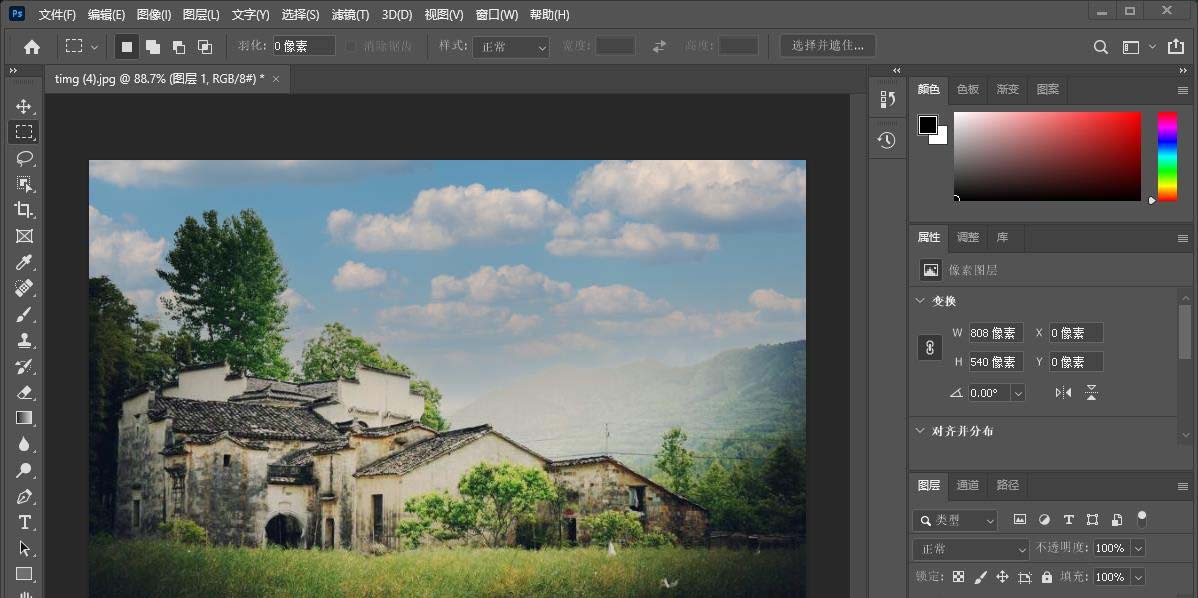Lock image pixels brush icon

click(x=980, y=577)
